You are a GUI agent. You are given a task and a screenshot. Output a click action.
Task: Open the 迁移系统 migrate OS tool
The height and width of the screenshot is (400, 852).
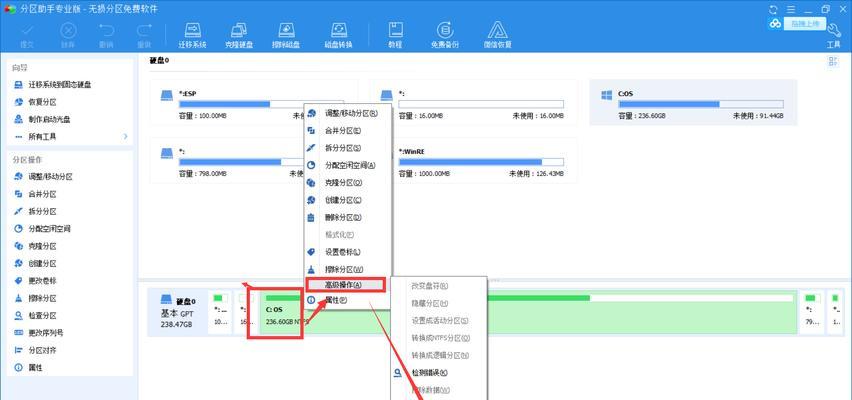[x=192, y=35]
